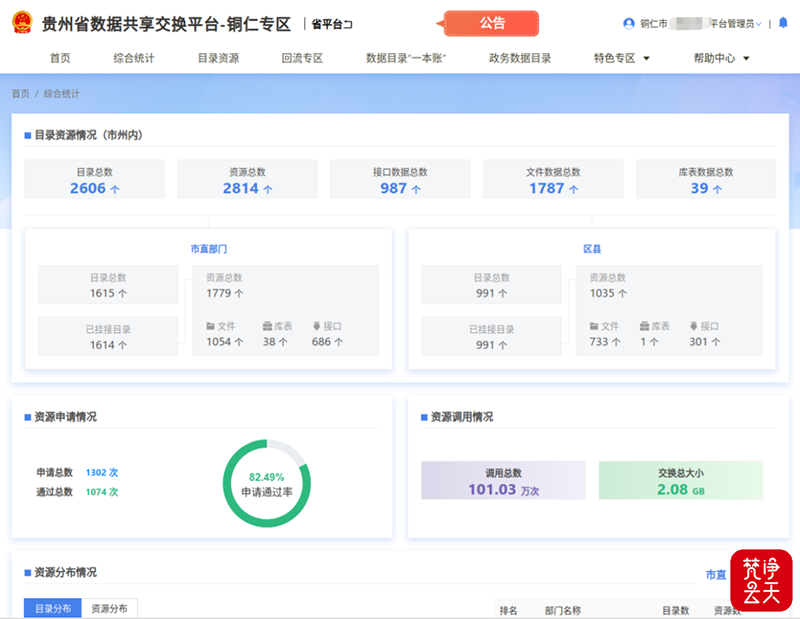
Task: Click the notification bell icon
Action: pos(782,23)
